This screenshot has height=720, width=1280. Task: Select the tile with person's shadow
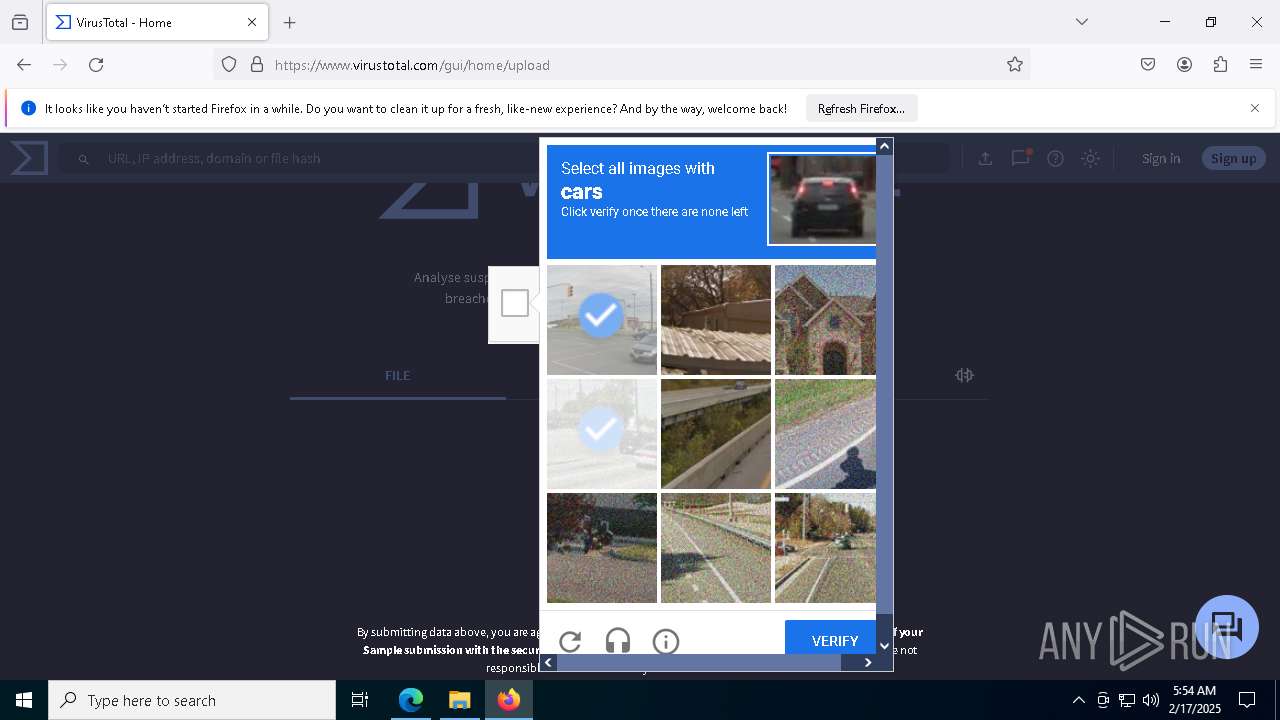click(825, 434)
